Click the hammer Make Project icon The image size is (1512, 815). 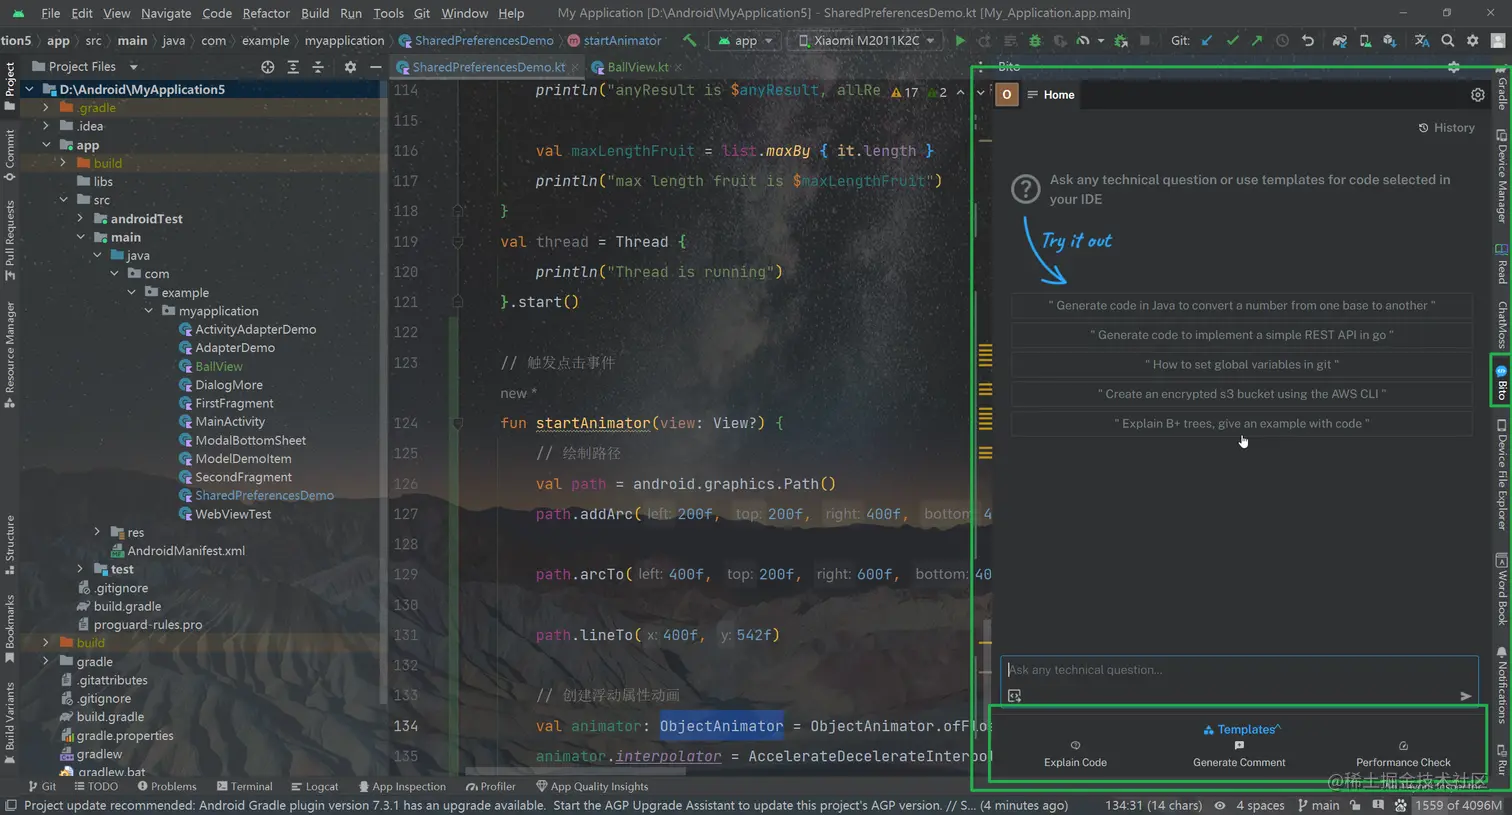click(689, 41)
